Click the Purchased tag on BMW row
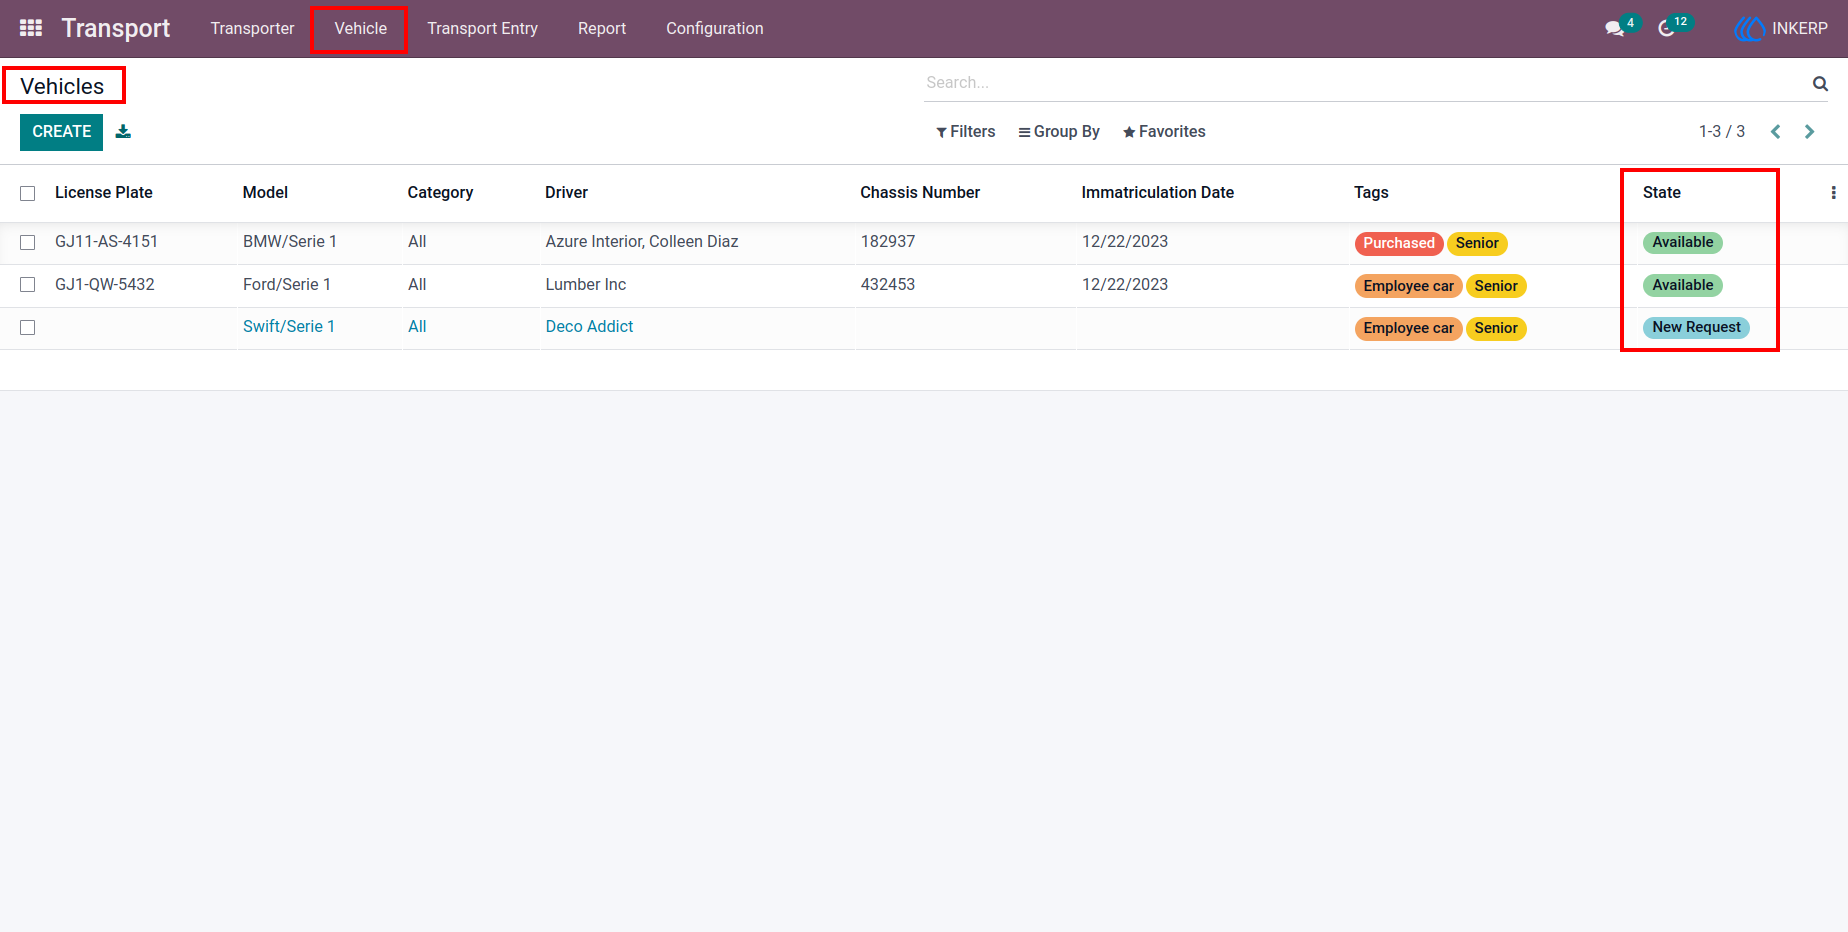1848x932 pixels. coord(1399,243)
